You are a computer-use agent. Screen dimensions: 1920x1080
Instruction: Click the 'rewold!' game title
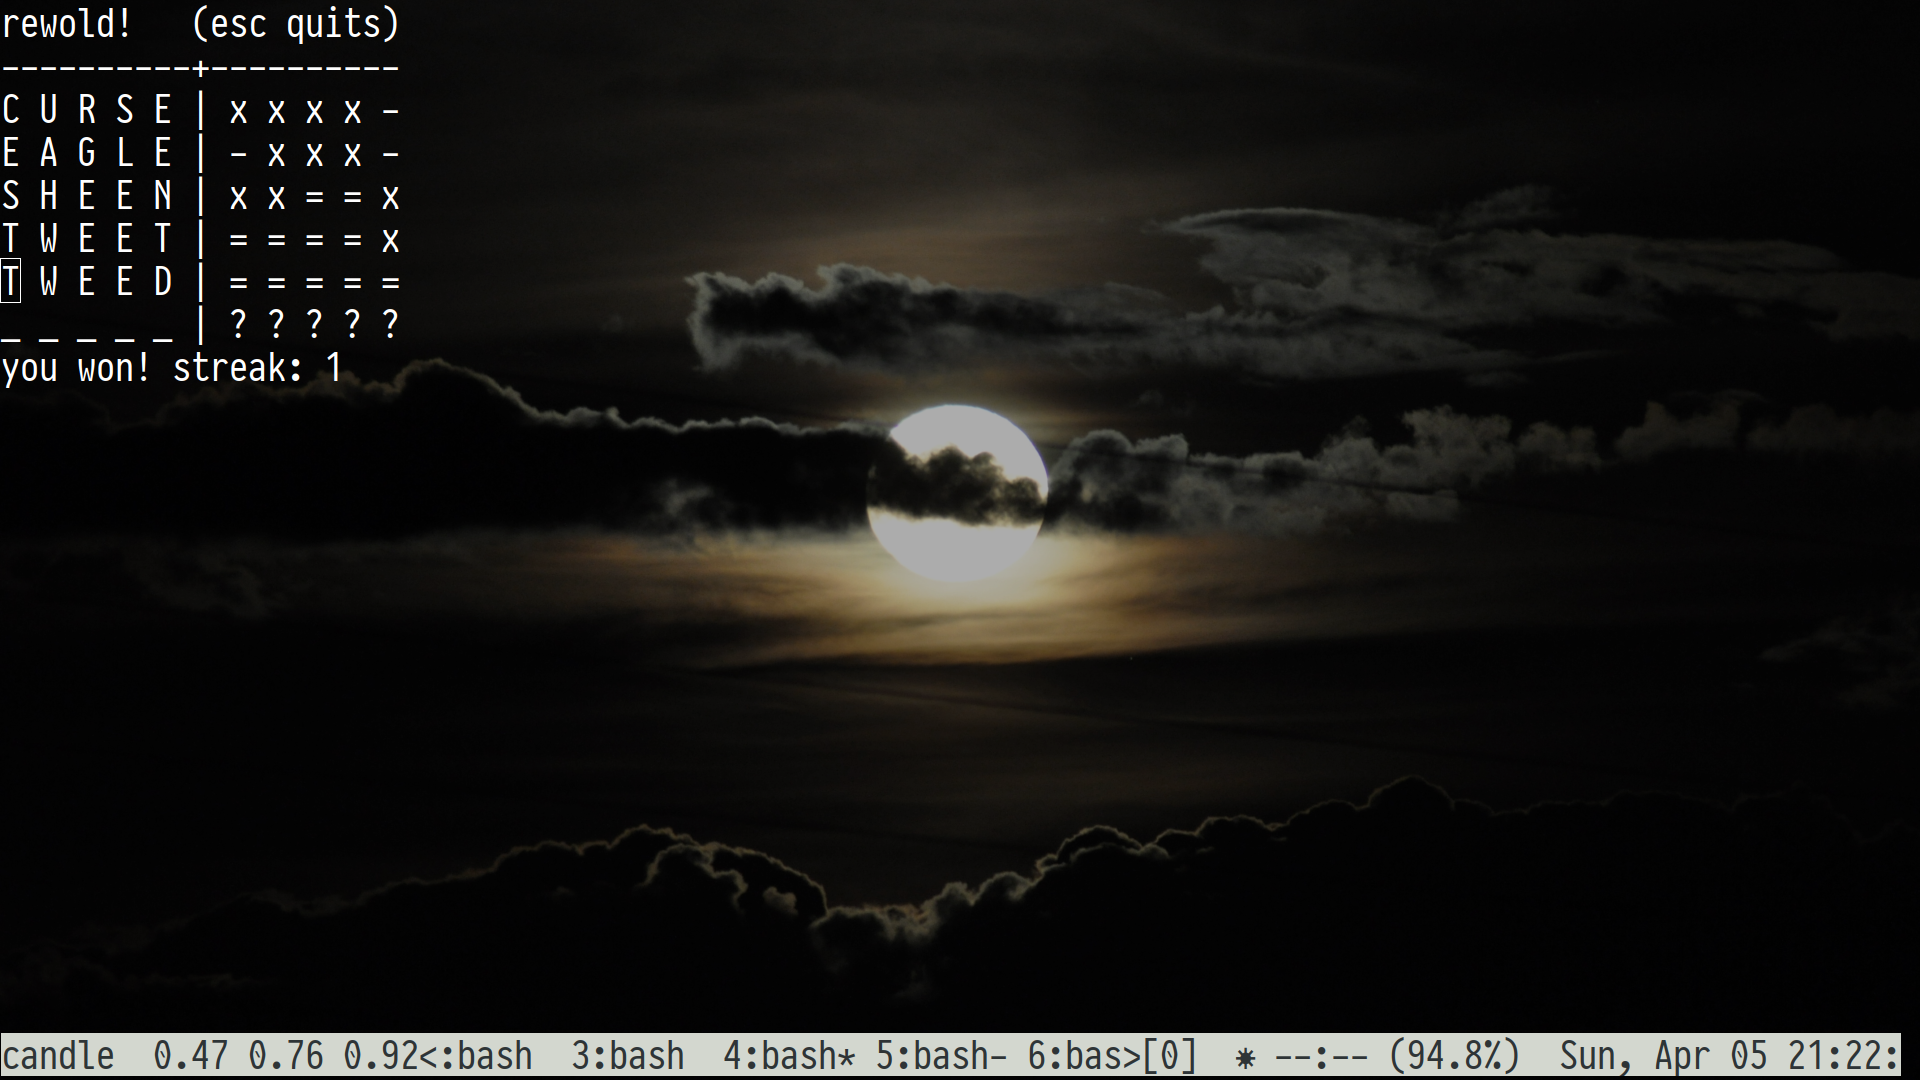[x=66, y=24]
